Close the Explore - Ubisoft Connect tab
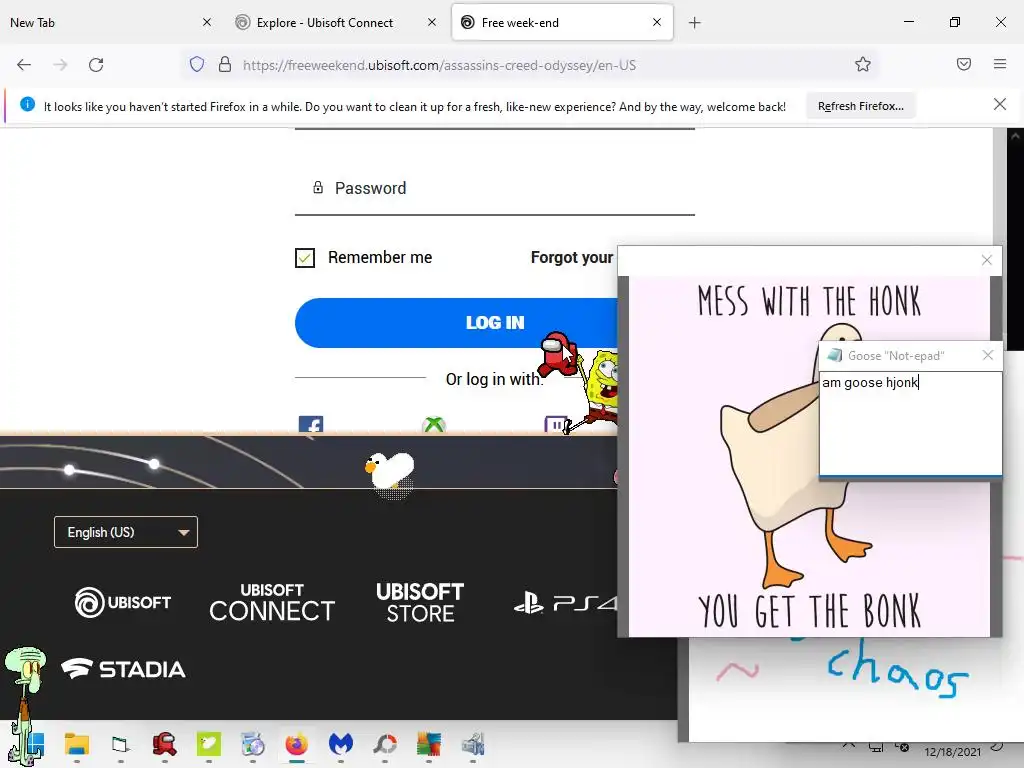1024x768 pixels. pyautogui.click(x=432, y=22)
